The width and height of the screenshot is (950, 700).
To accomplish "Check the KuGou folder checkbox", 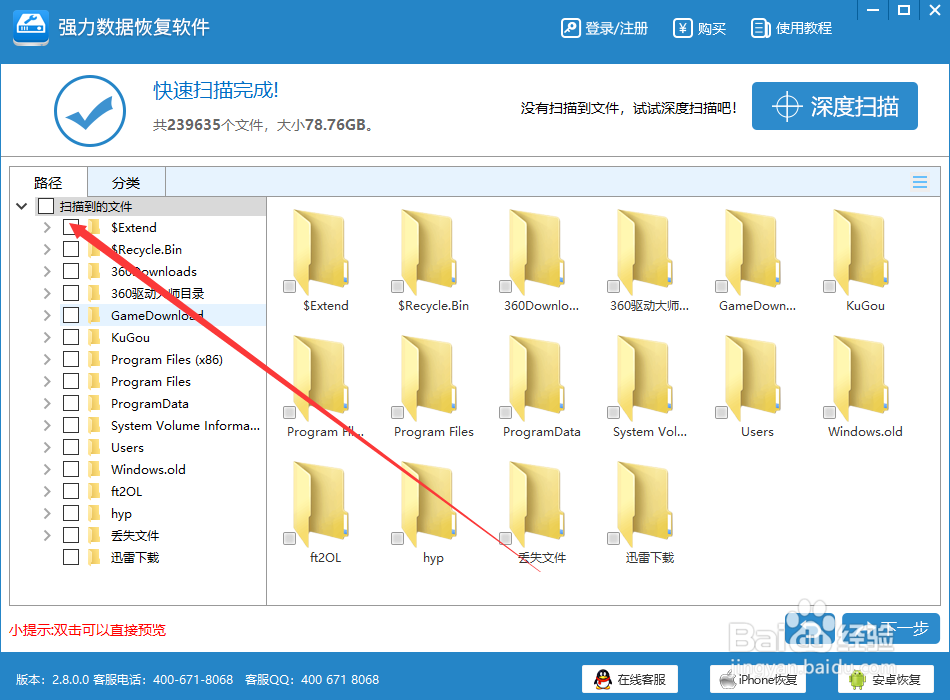I will coord(70,337).
